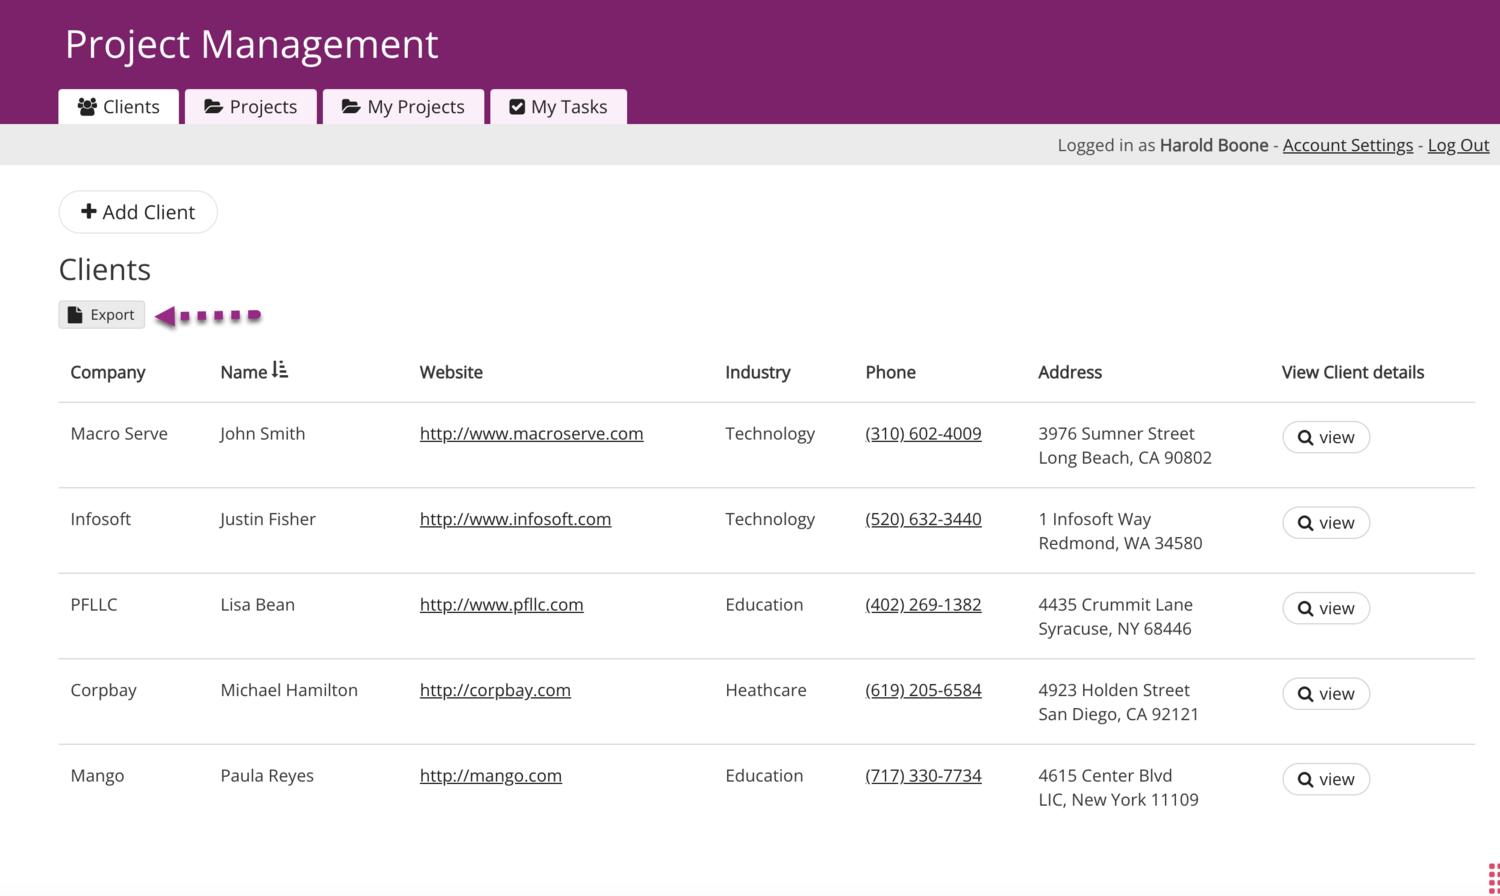The width and height of the screenshot is (1500, 896).
Task: View Corpbay client details
Action: (x=1326, y=694)
